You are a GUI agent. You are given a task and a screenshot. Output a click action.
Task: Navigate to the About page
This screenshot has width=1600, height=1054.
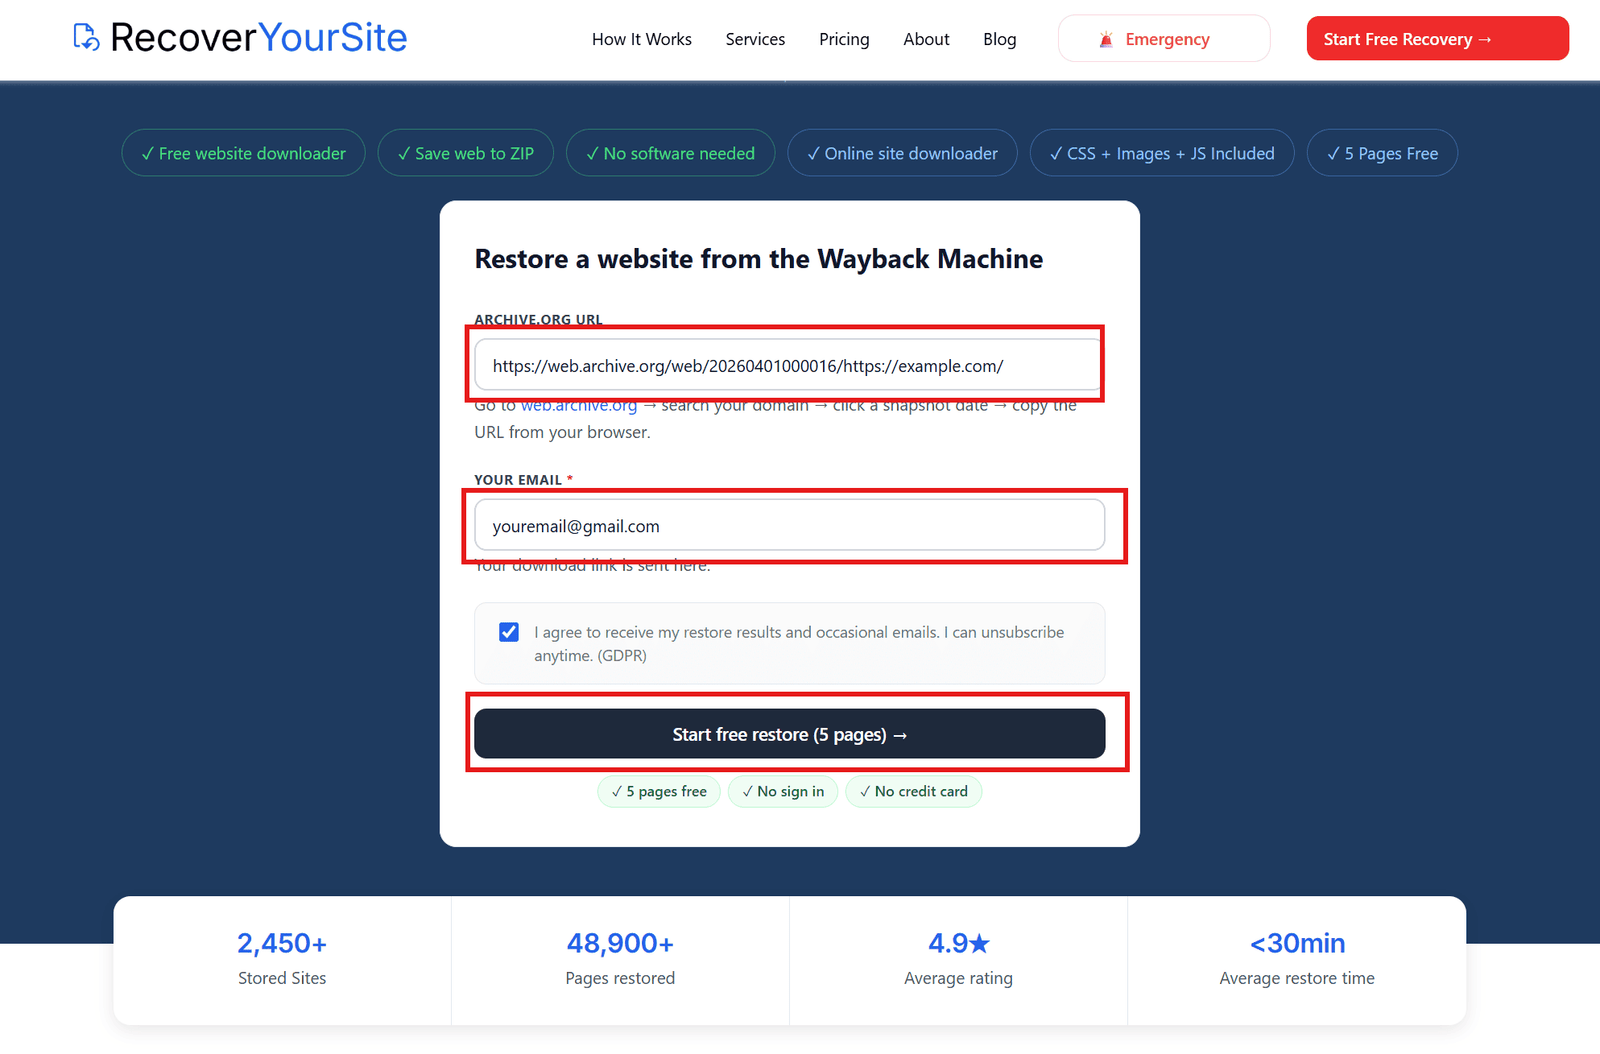coord(926,39)
